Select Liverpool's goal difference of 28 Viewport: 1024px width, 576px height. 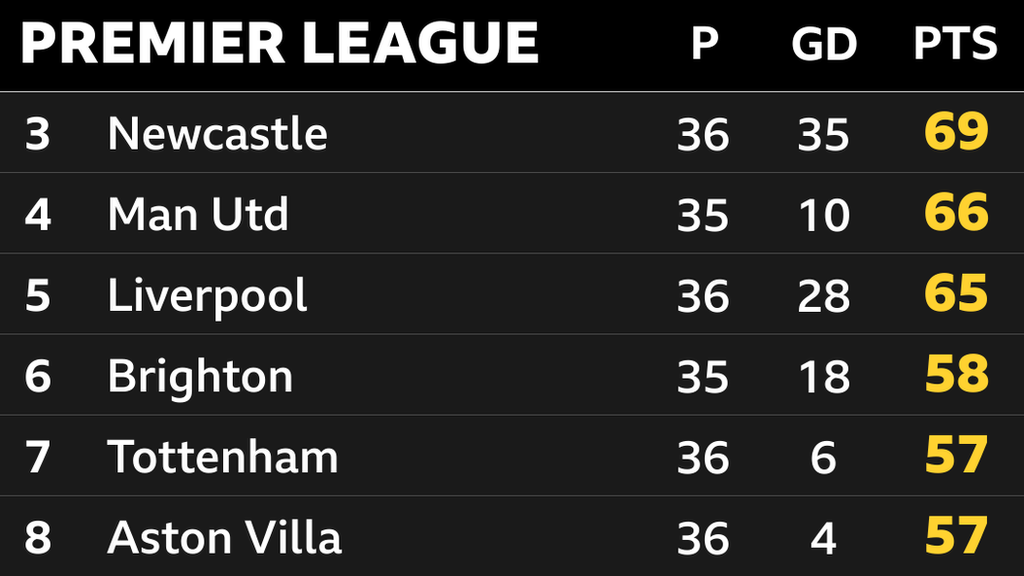824,296
